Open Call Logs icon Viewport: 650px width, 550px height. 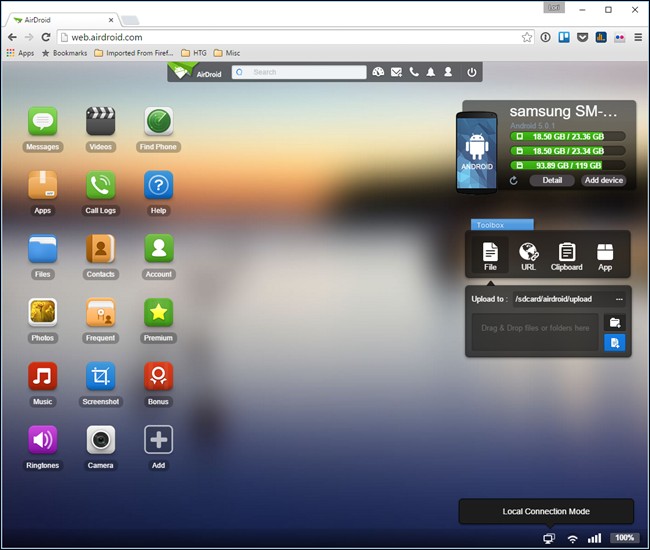100,185
